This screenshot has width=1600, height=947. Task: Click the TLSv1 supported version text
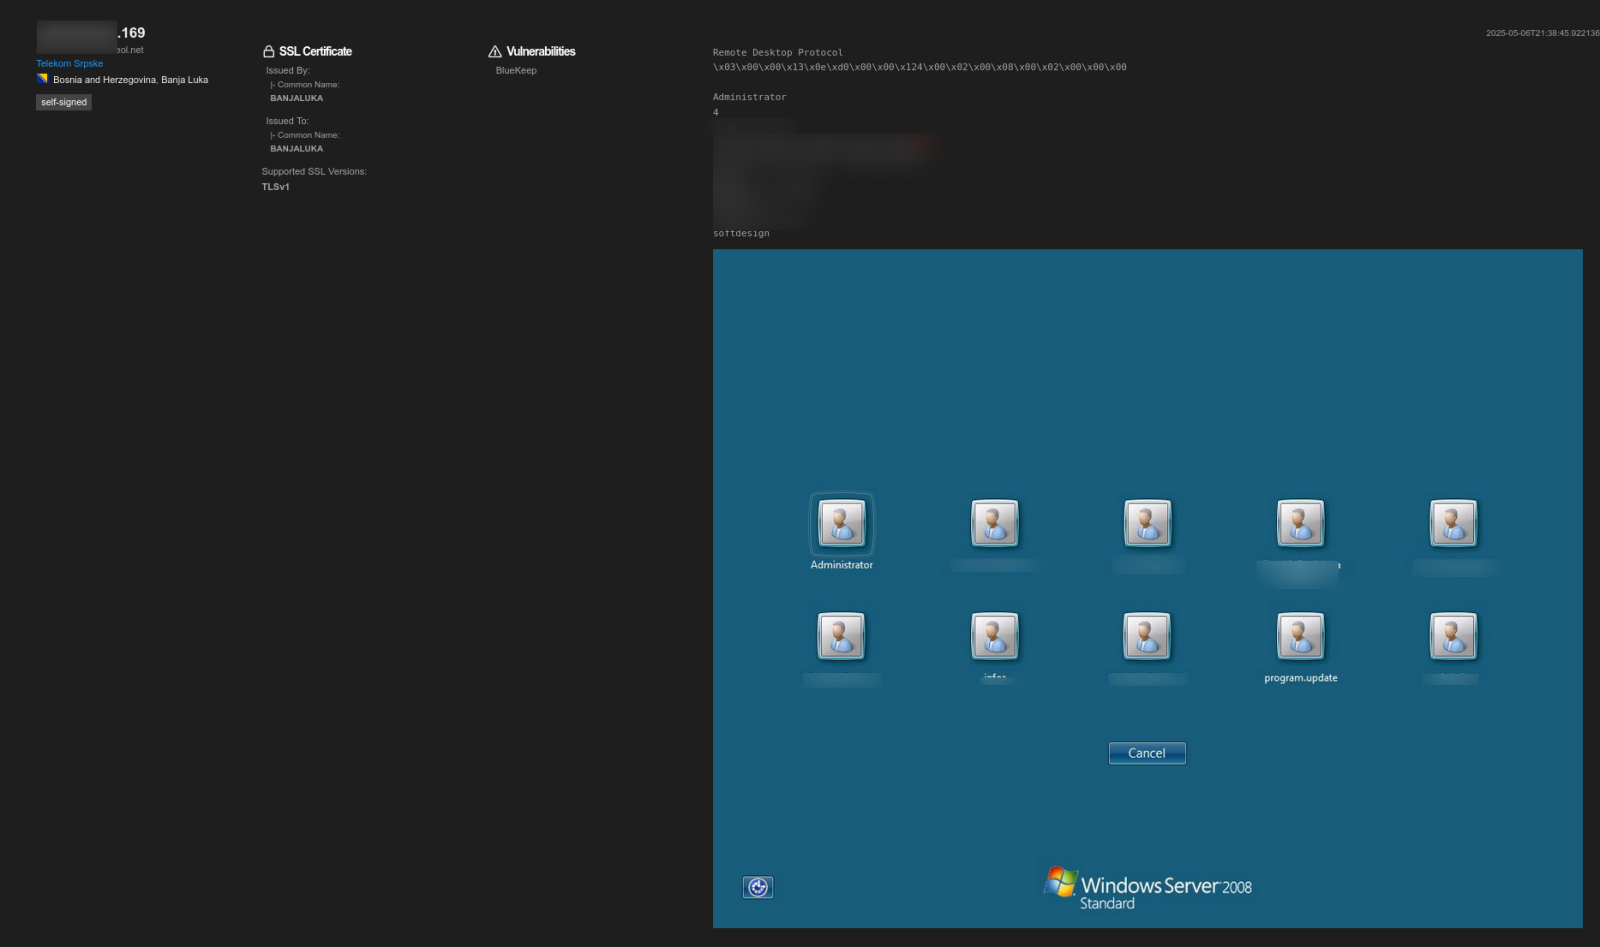[x=276, y=187]
